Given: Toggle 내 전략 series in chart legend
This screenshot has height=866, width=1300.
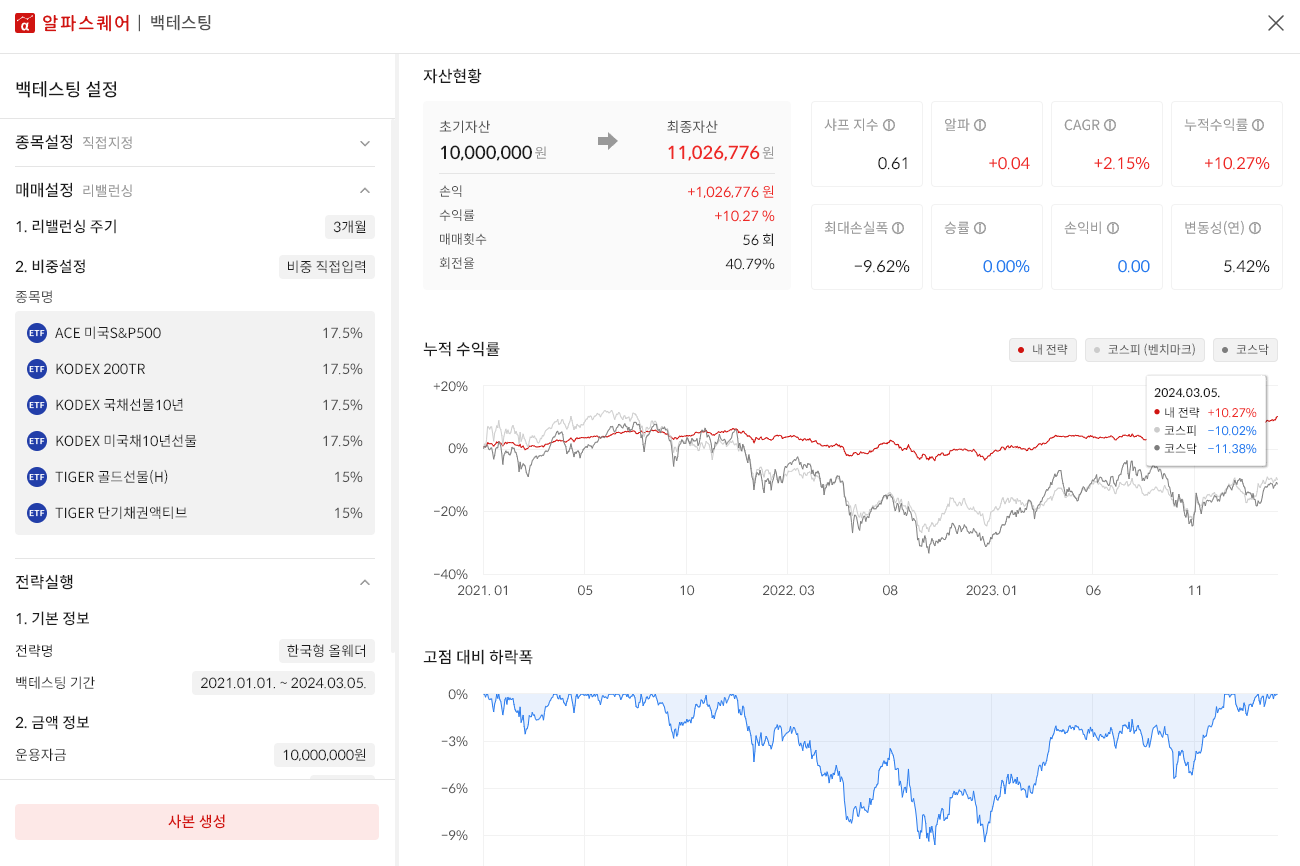Looking at the screenshot, I should point(1043,350).
